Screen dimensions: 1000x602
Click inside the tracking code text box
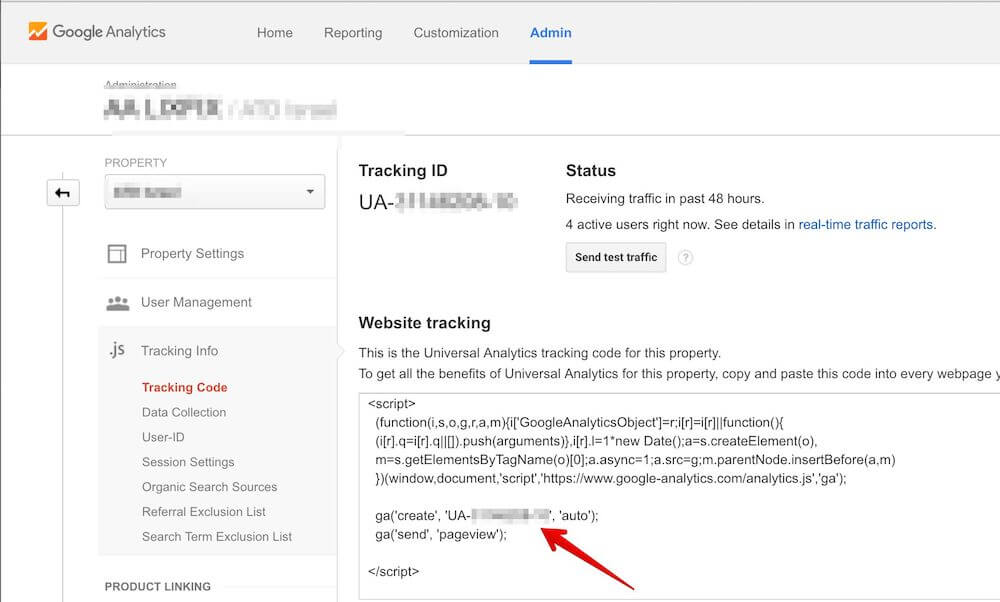coord(679,496)
